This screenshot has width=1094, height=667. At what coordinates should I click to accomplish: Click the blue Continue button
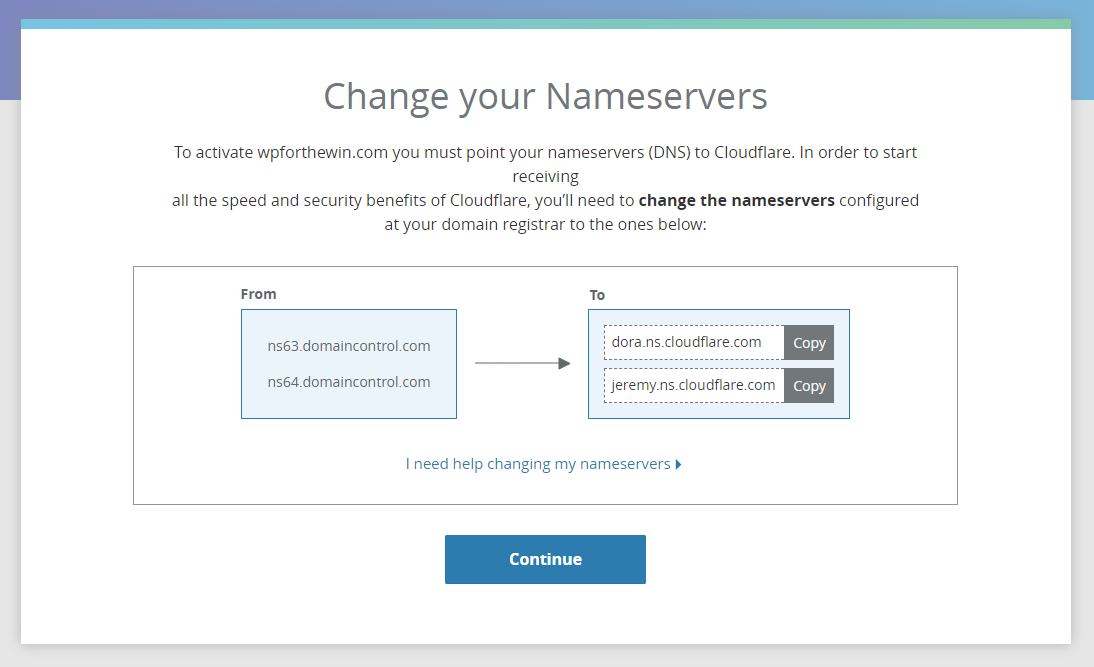point(545,560)
